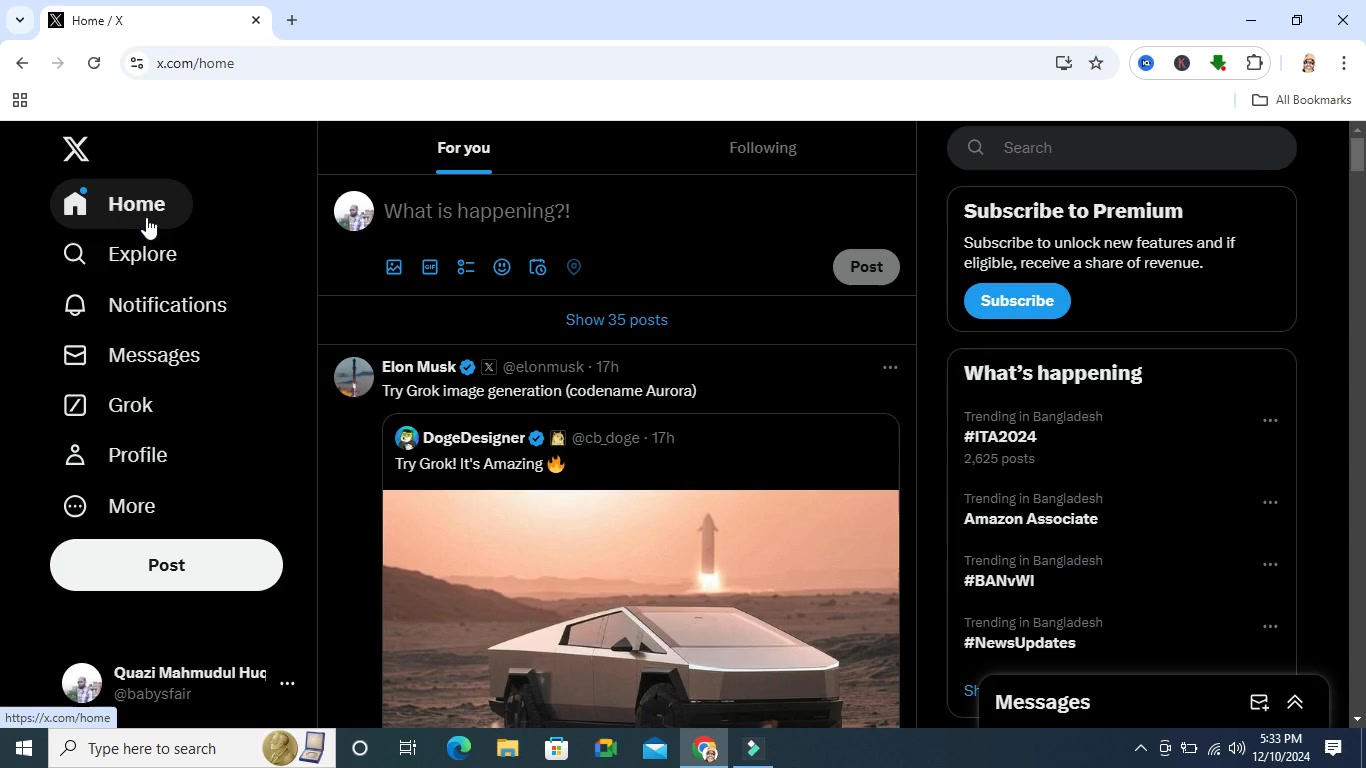Open Grok from the sidebar
Viewport: 1366px width, 768px height.
(x=109, y=405)
